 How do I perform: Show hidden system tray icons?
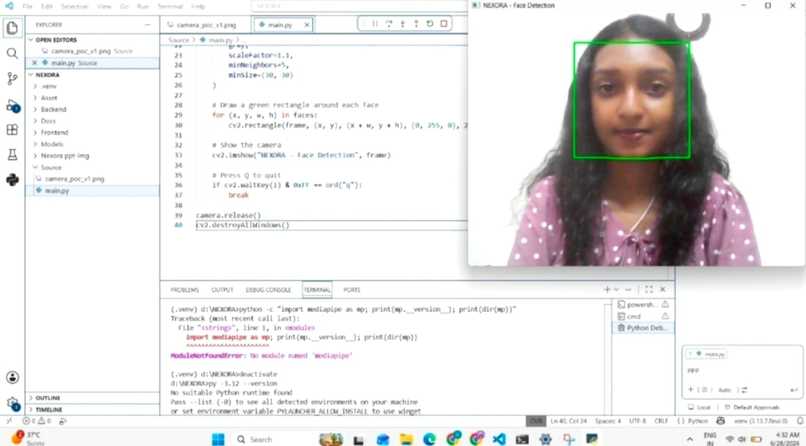(689, 439)
